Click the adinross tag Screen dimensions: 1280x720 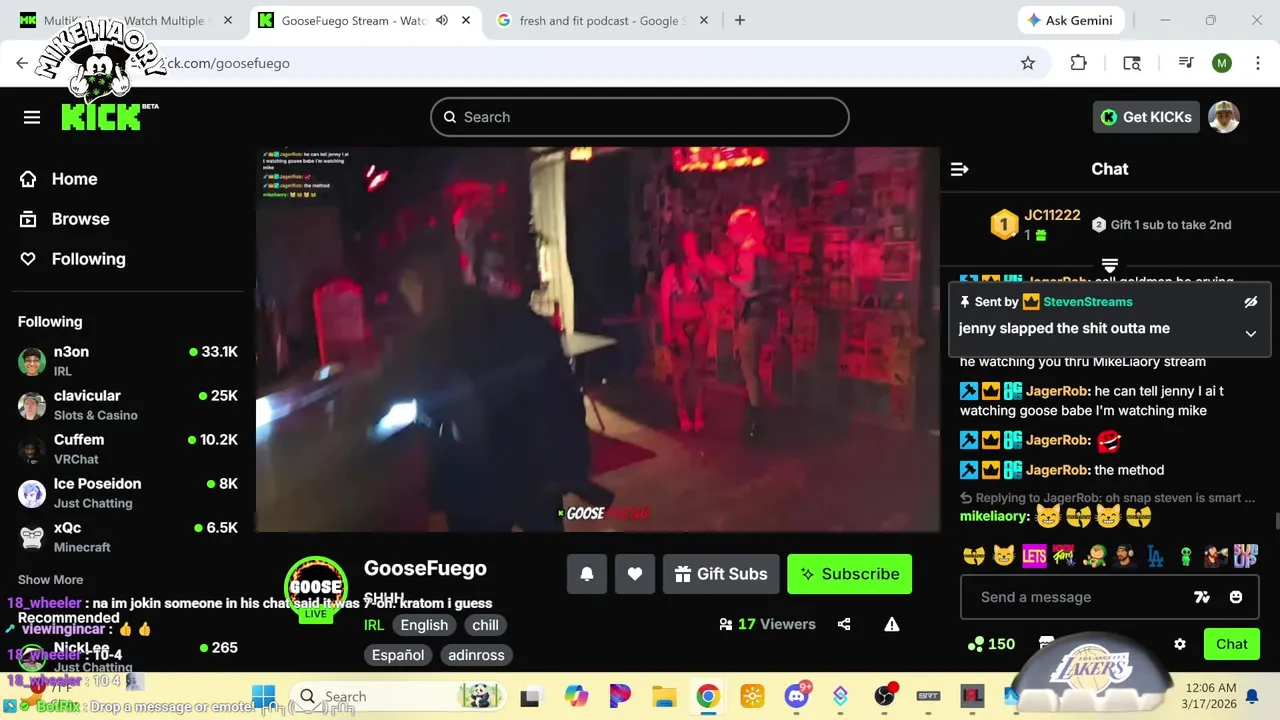point(476,655)
